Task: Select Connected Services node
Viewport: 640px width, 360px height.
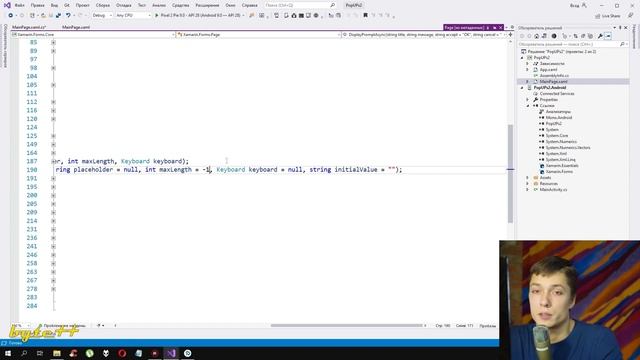Action: point(557,93)
